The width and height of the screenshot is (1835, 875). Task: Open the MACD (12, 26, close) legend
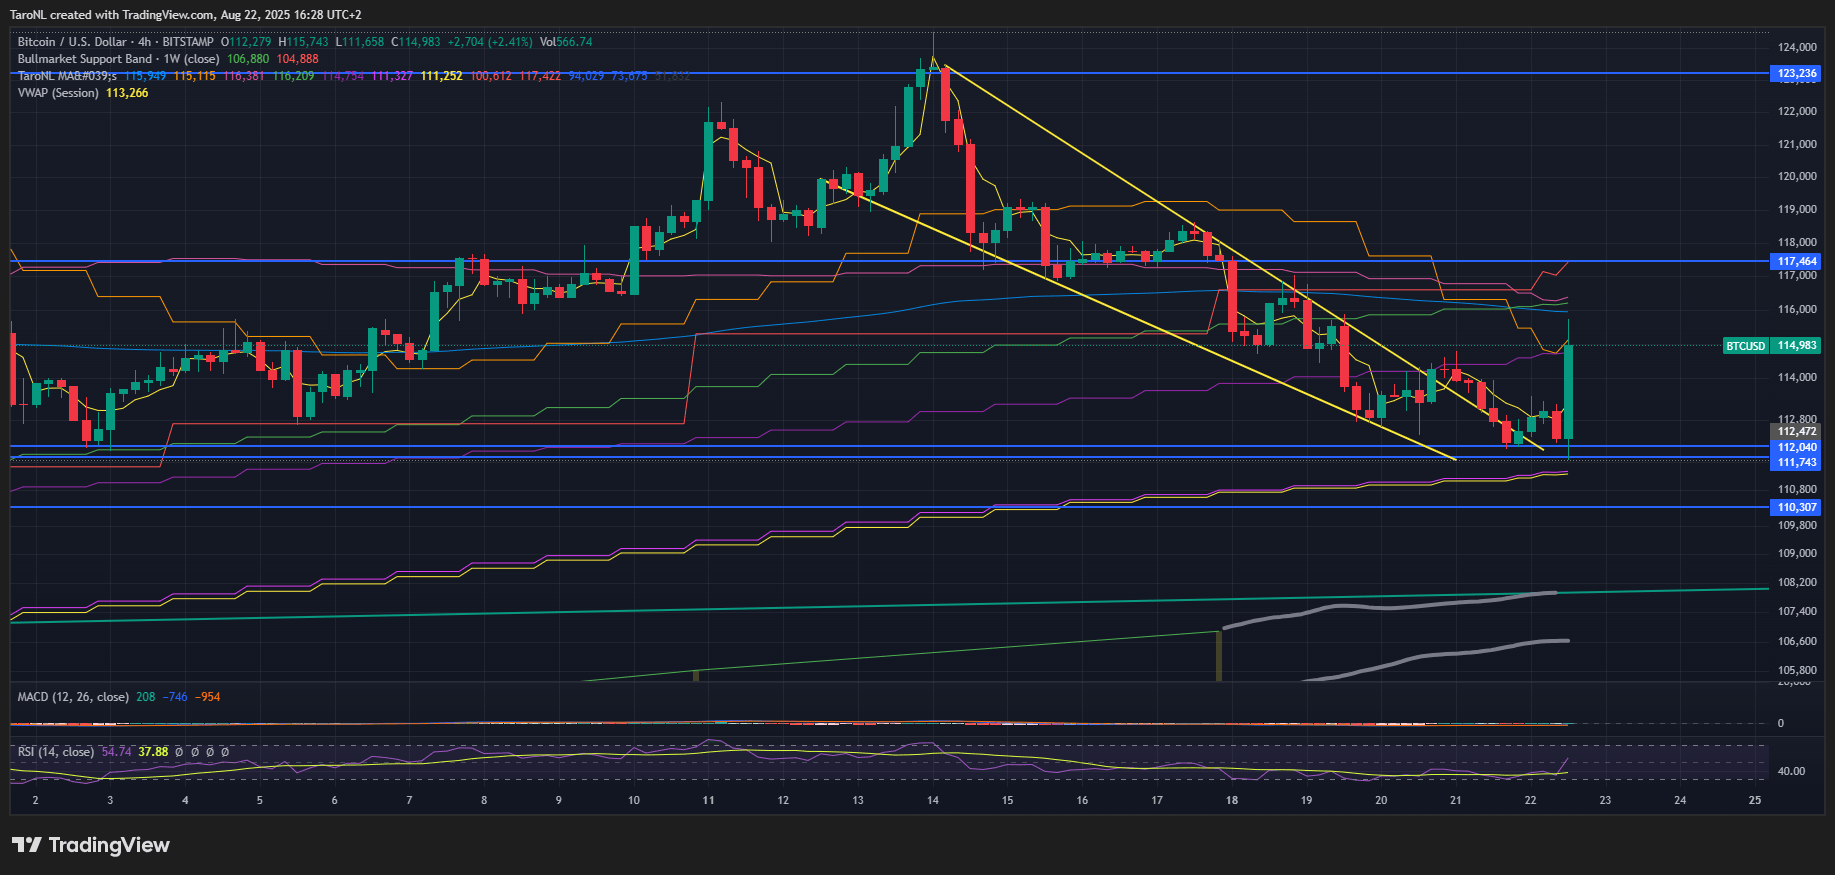(x=73, y=697)
